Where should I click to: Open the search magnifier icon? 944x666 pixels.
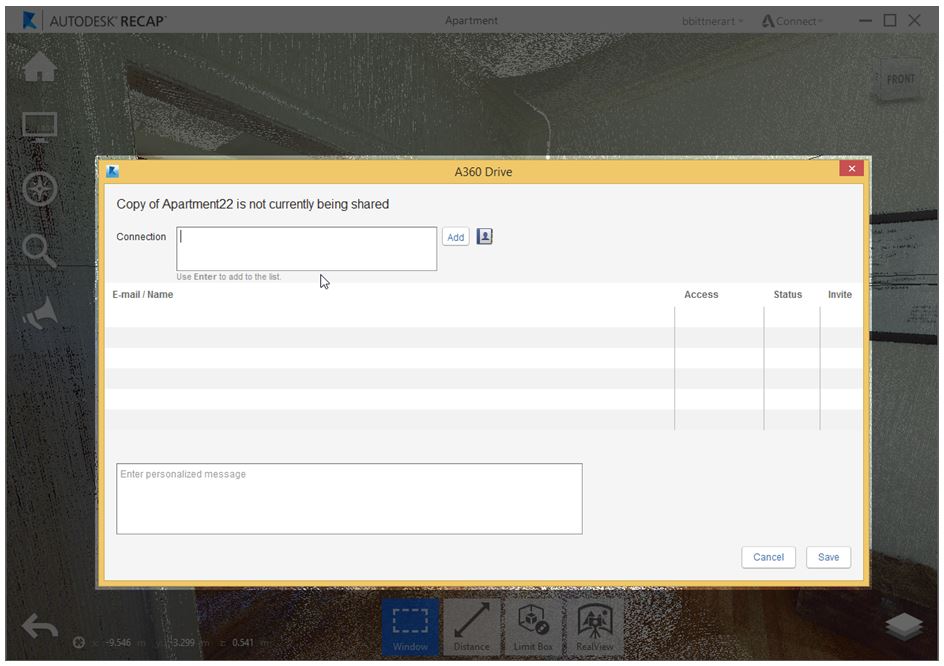(x=40, y=251)
